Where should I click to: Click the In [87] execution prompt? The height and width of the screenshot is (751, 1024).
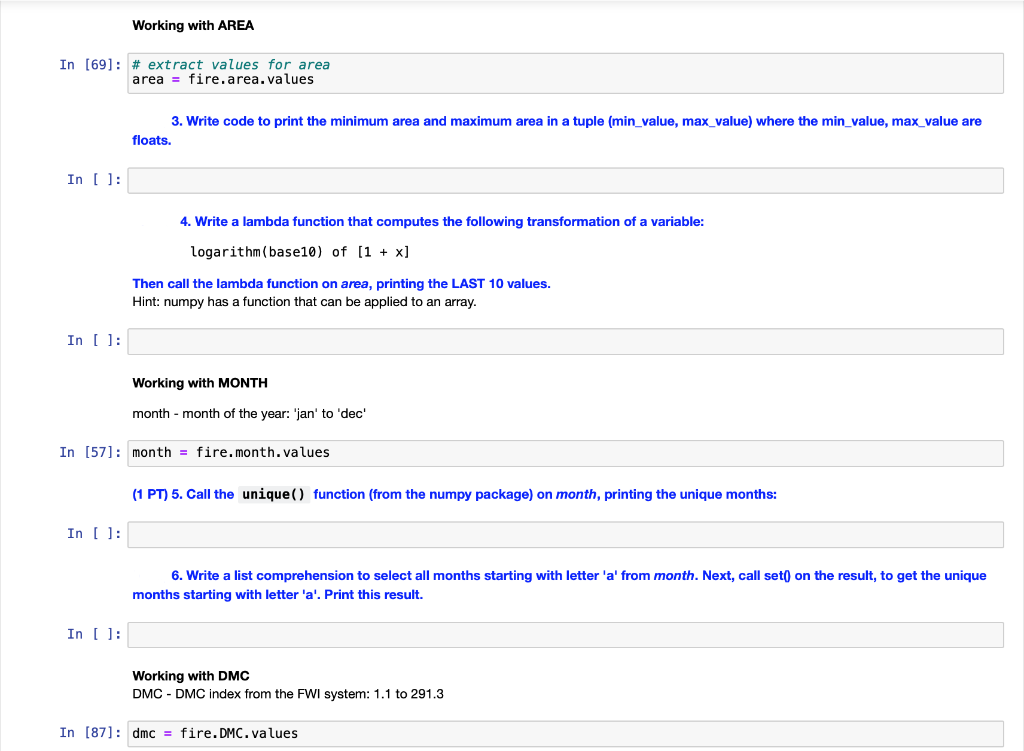(91, 732)
